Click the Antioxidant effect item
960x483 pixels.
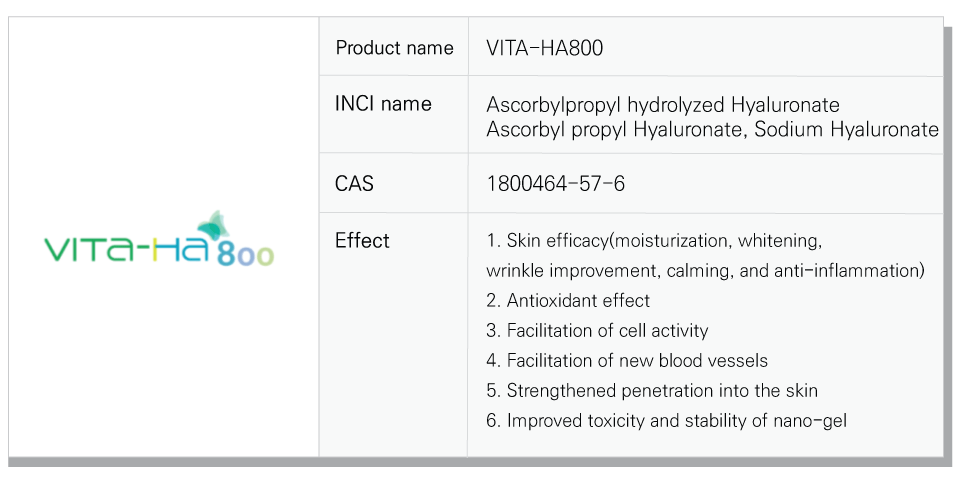568,301
